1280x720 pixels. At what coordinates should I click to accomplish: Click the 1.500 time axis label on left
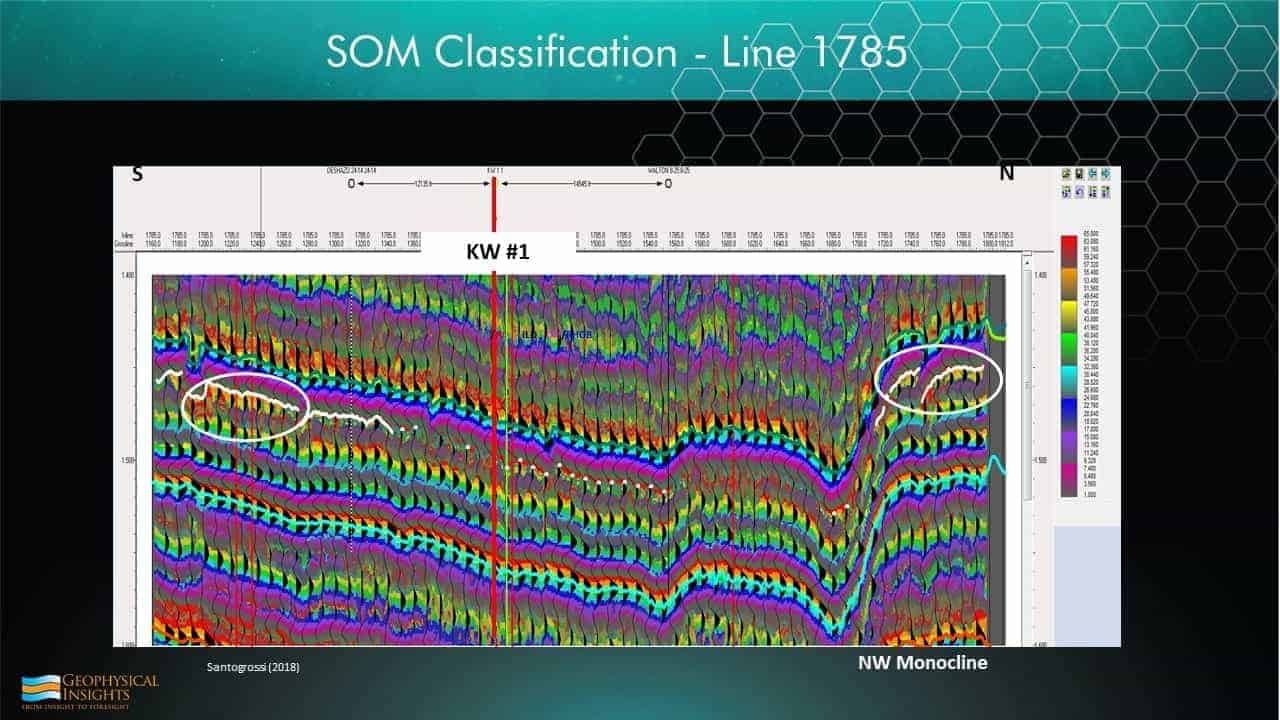(x=128, y=461)
